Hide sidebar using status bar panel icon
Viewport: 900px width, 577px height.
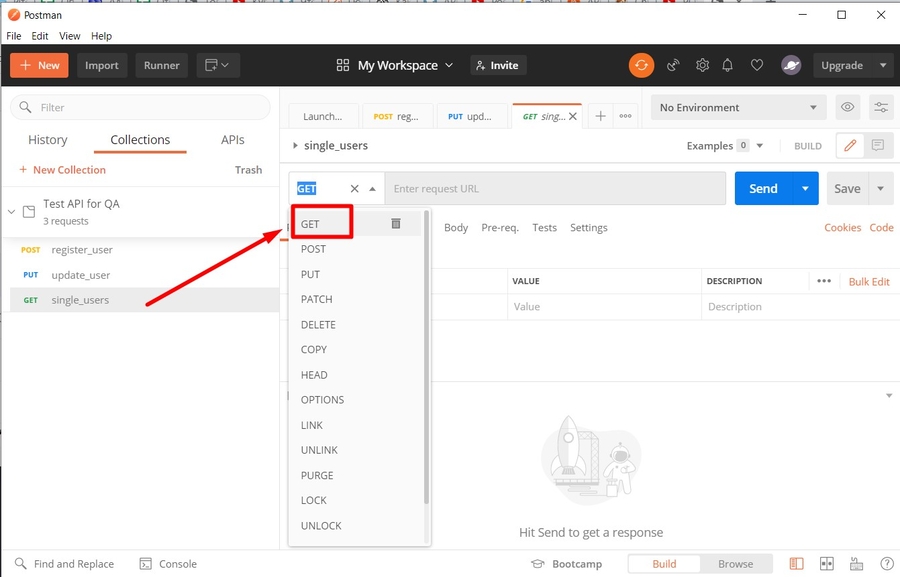[795, 563]
